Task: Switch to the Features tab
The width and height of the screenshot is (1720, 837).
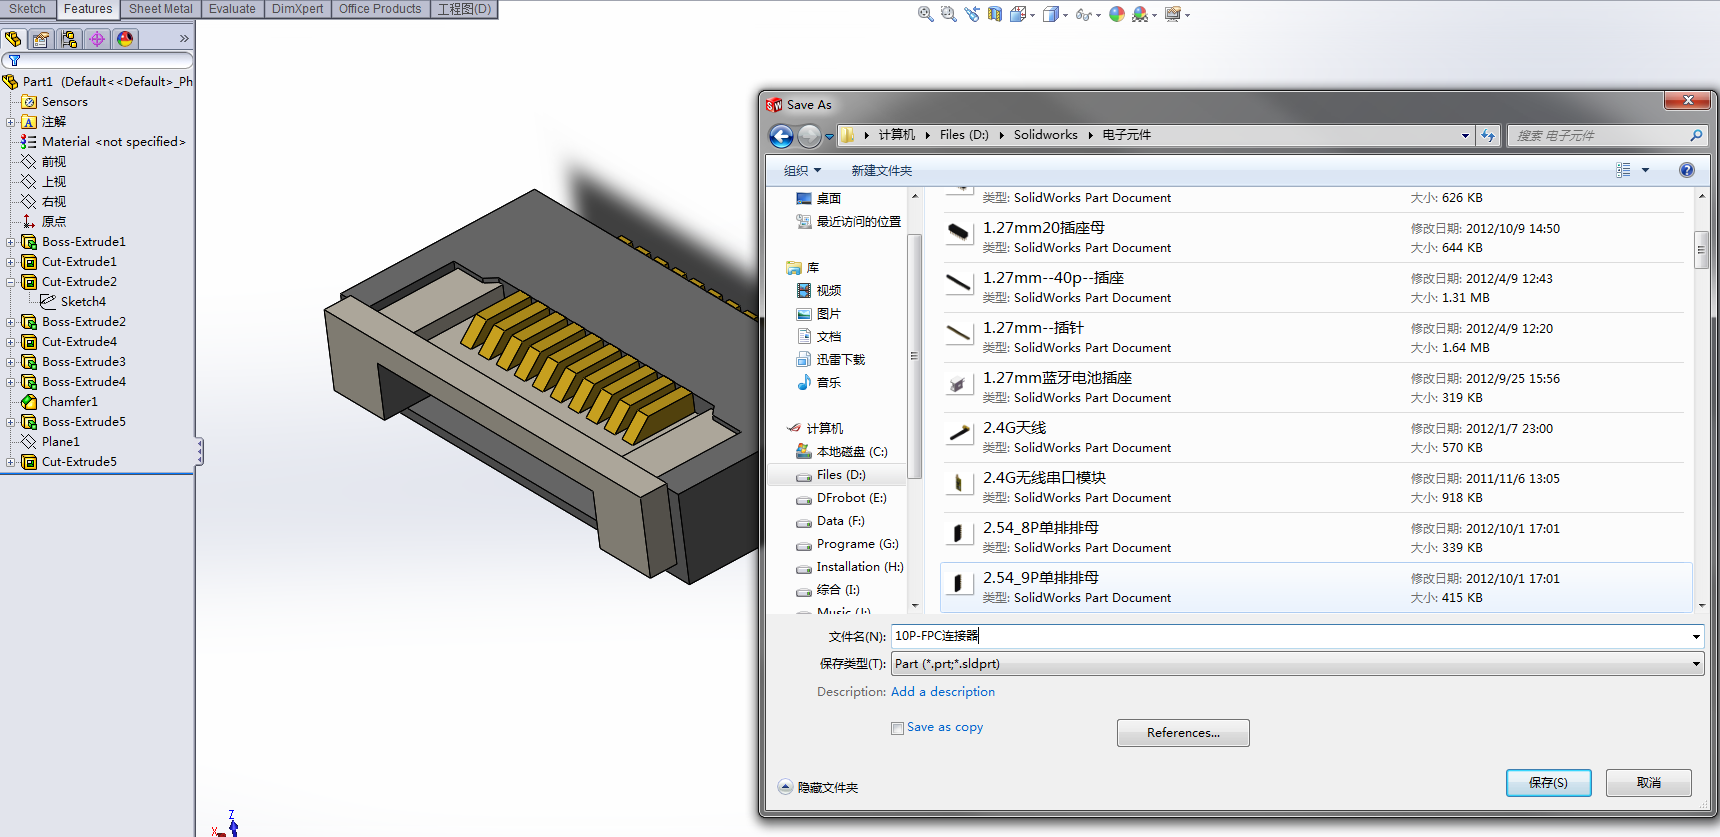Action: pos(88,9)
